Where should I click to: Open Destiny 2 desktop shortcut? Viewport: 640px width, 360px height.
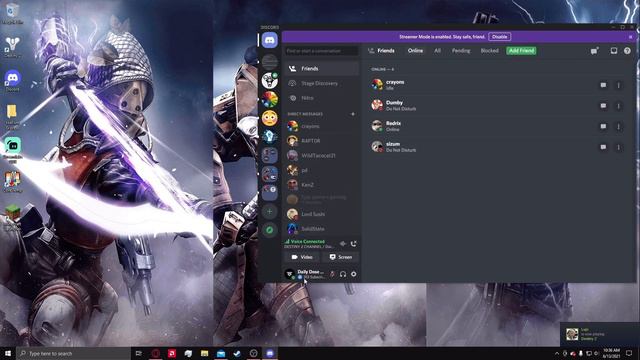click(x=12, y=47)
